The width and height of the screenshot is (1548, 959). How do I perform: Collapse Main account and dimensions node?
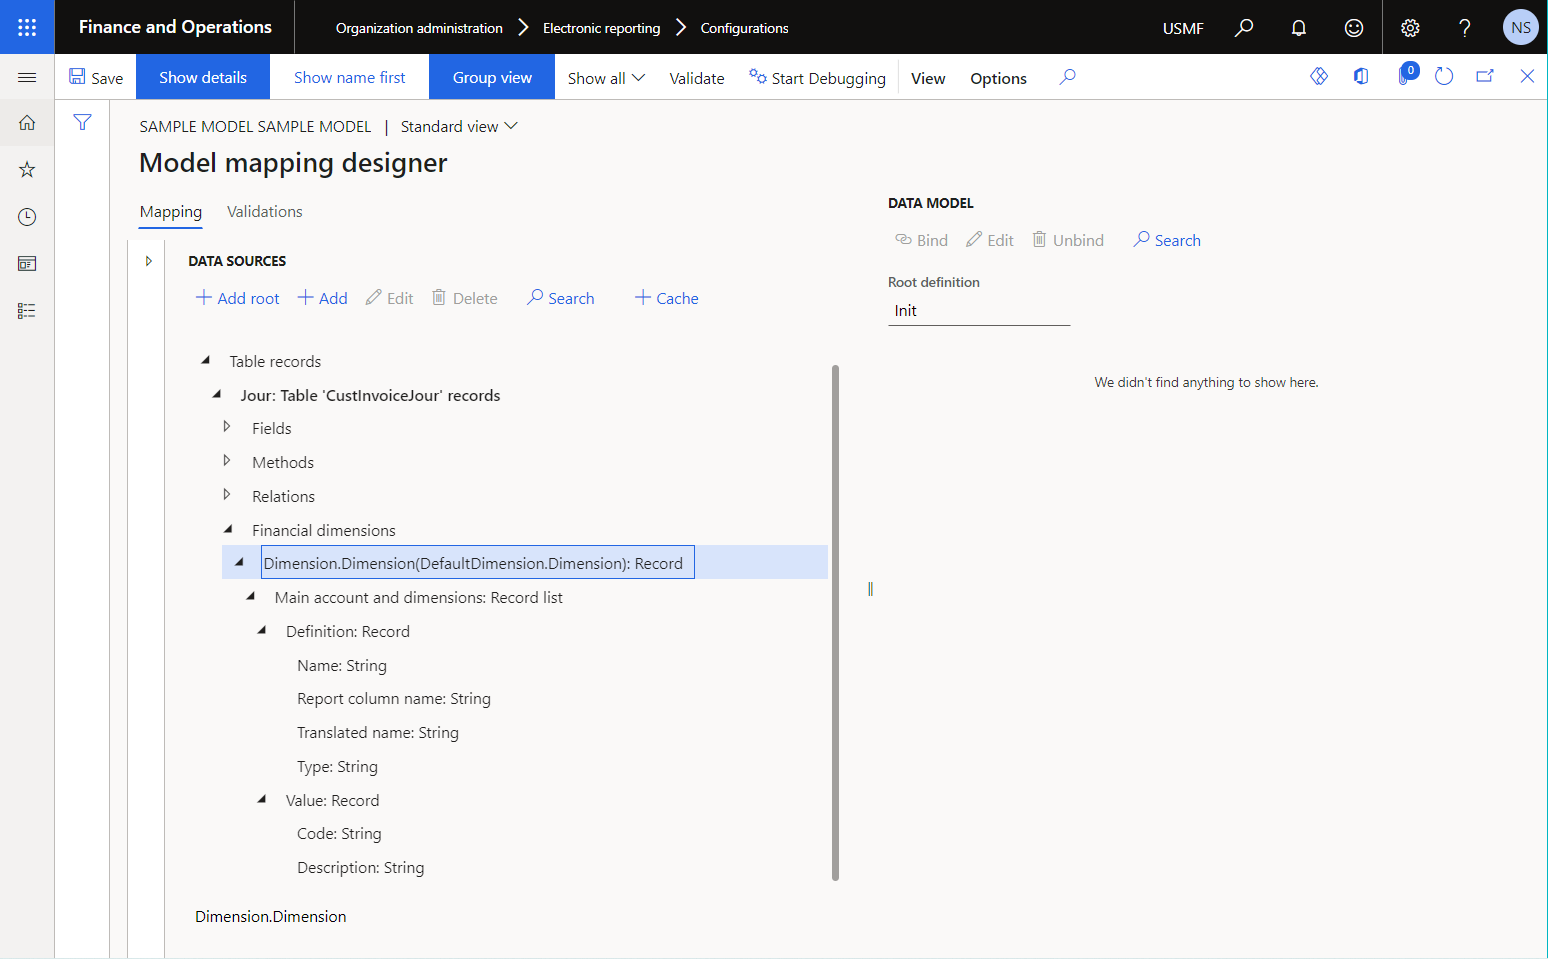251,596
